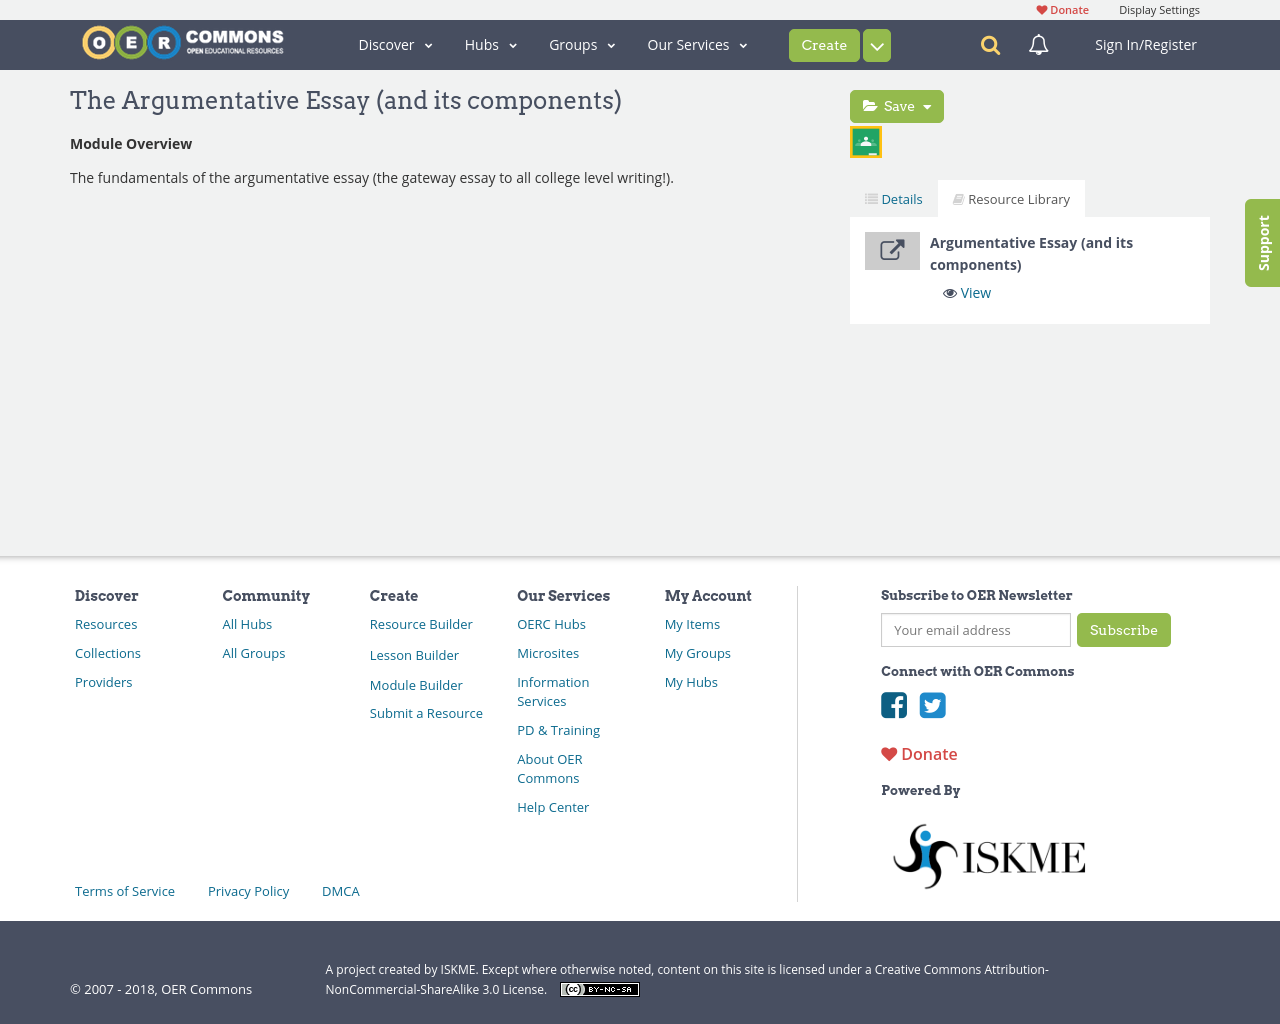Open the notifications bell
Viewport: 1280px width, 1024px height.
(x=1039, y=45)
